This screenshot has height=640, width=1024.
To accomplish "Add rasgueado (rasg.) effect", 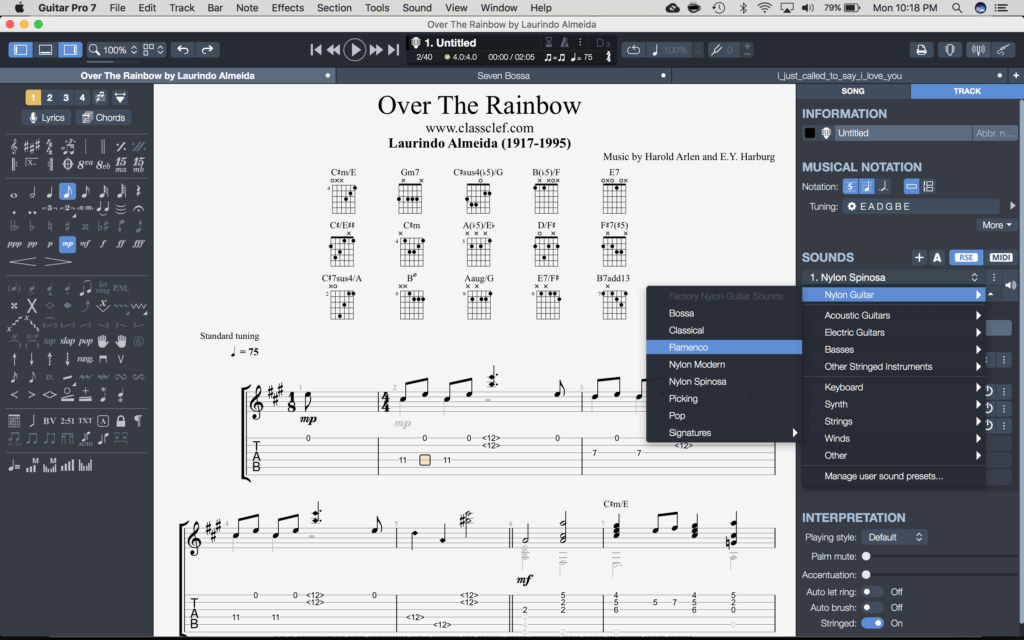I will point(85,359).
